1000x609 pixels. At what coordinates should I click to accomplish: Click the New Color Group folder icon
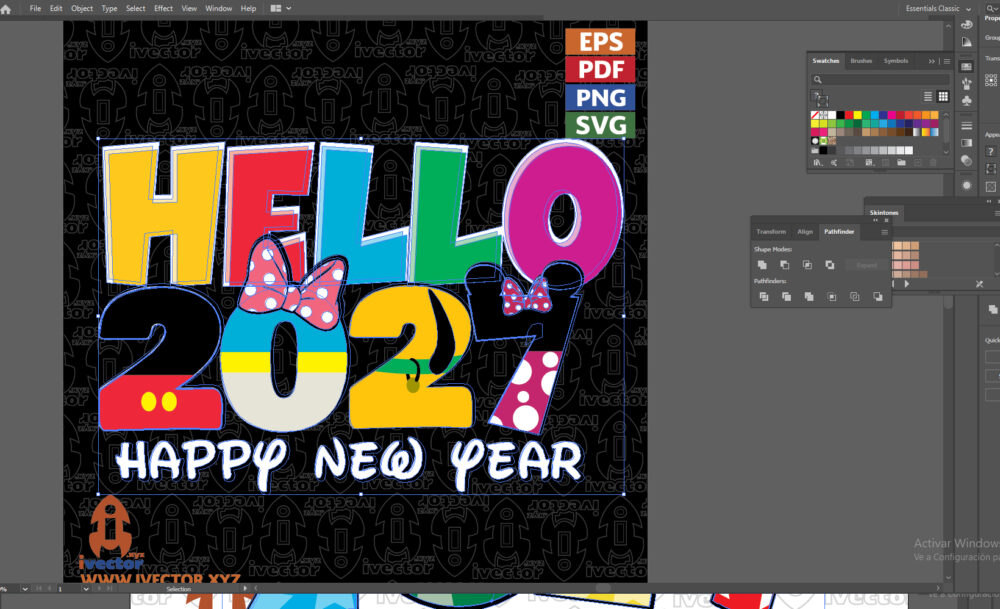[x=901, y=163]
